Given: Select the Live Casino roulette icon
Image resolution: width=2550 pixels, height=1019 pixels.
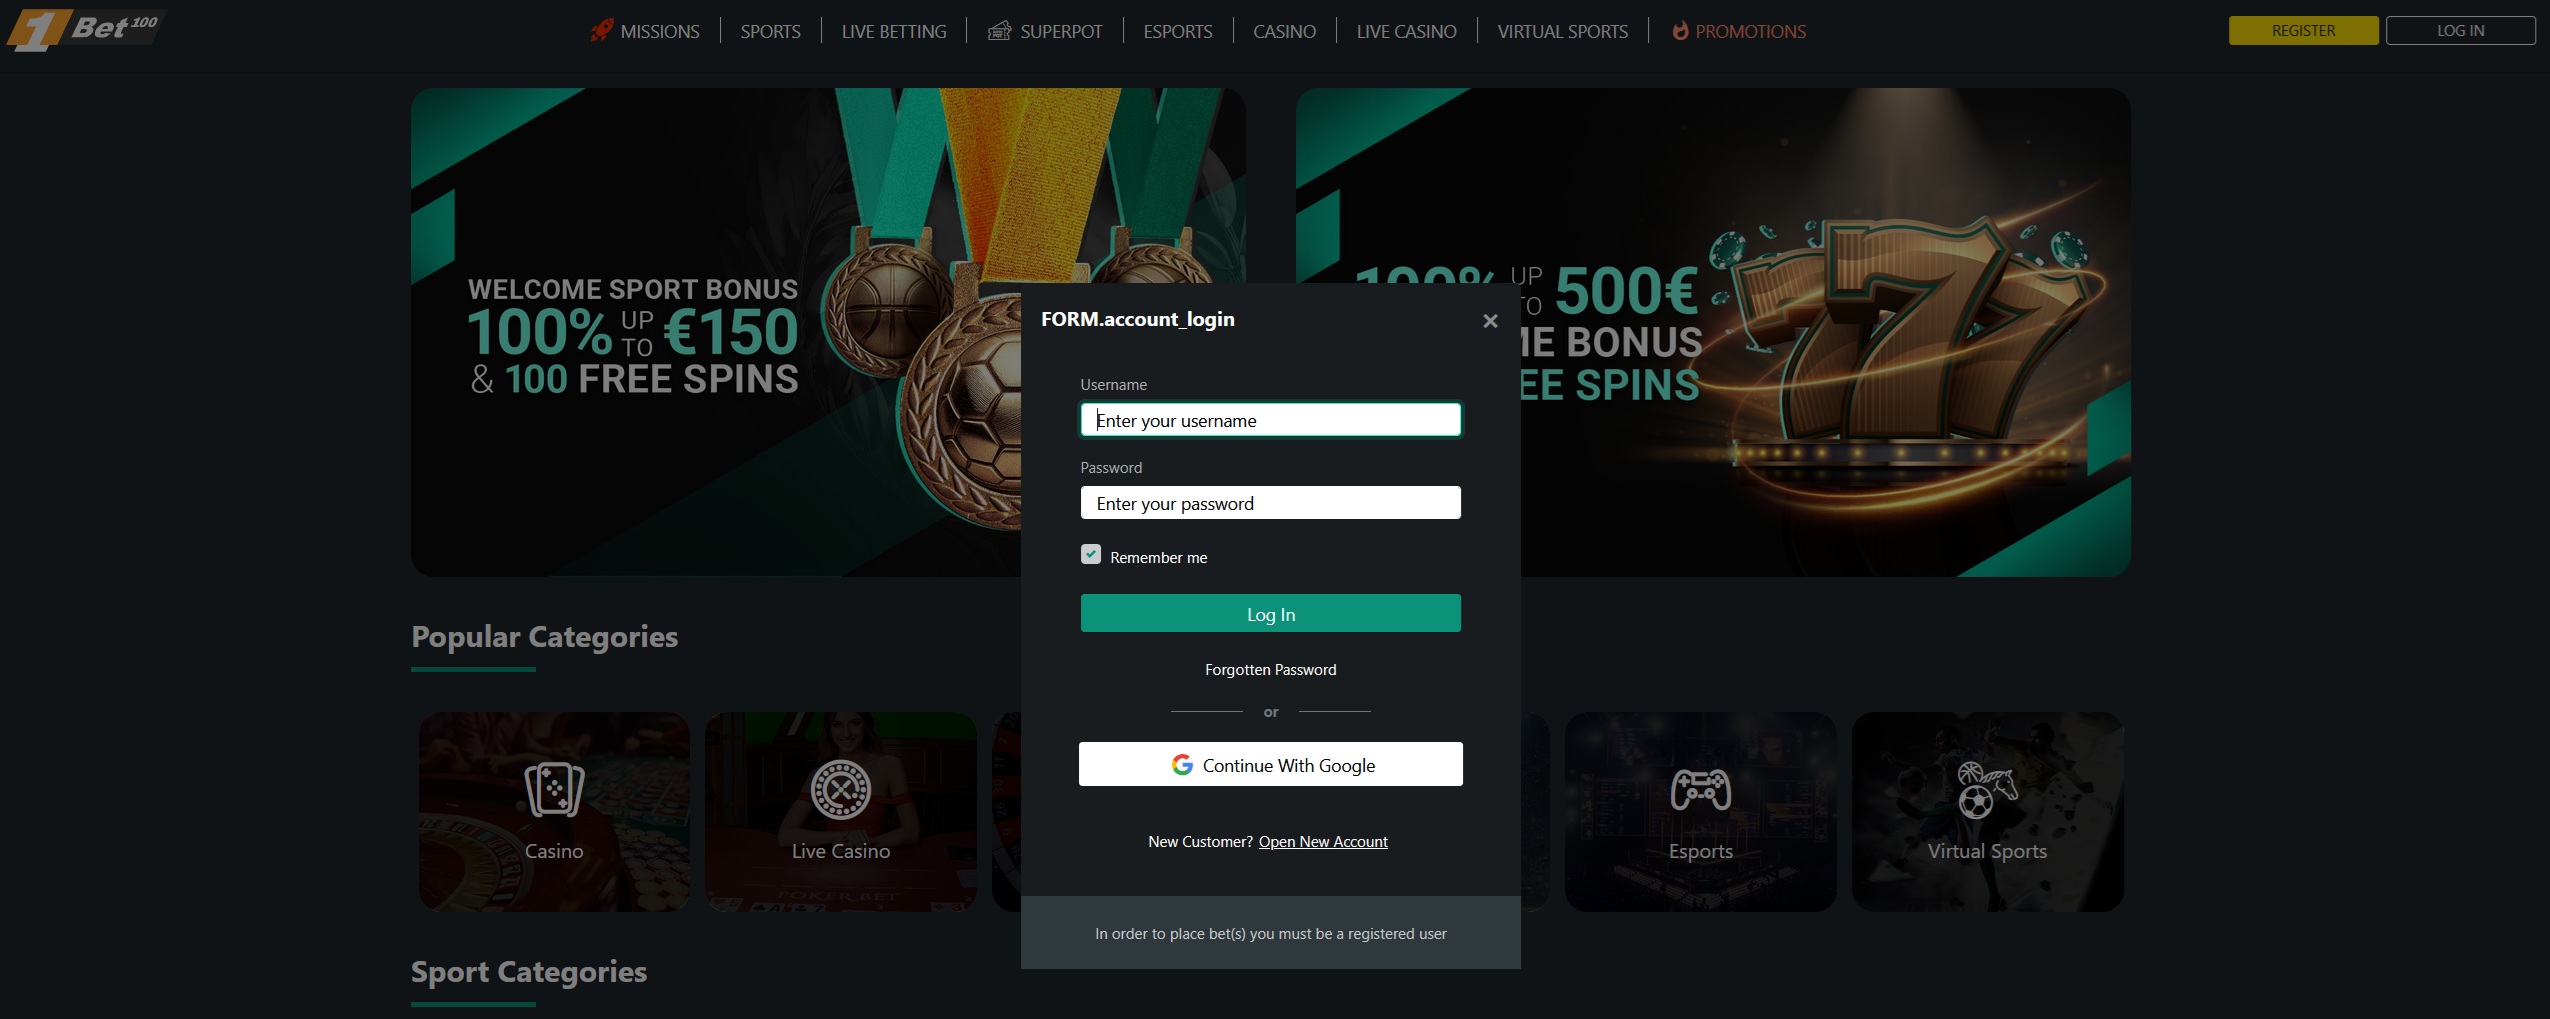Looking at the screenshot, I should (840, 790).
